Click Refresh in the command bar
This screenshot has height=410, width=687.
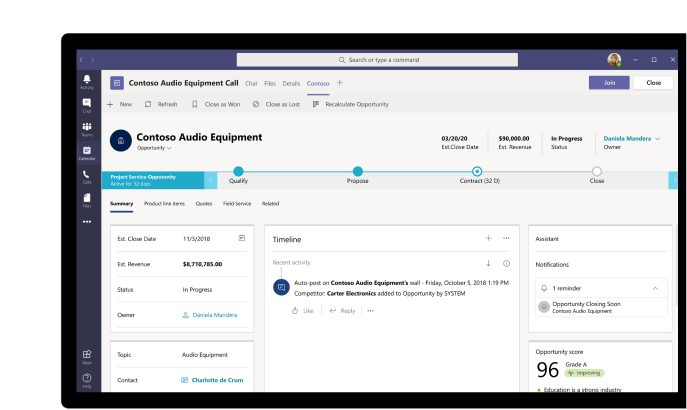161,104
